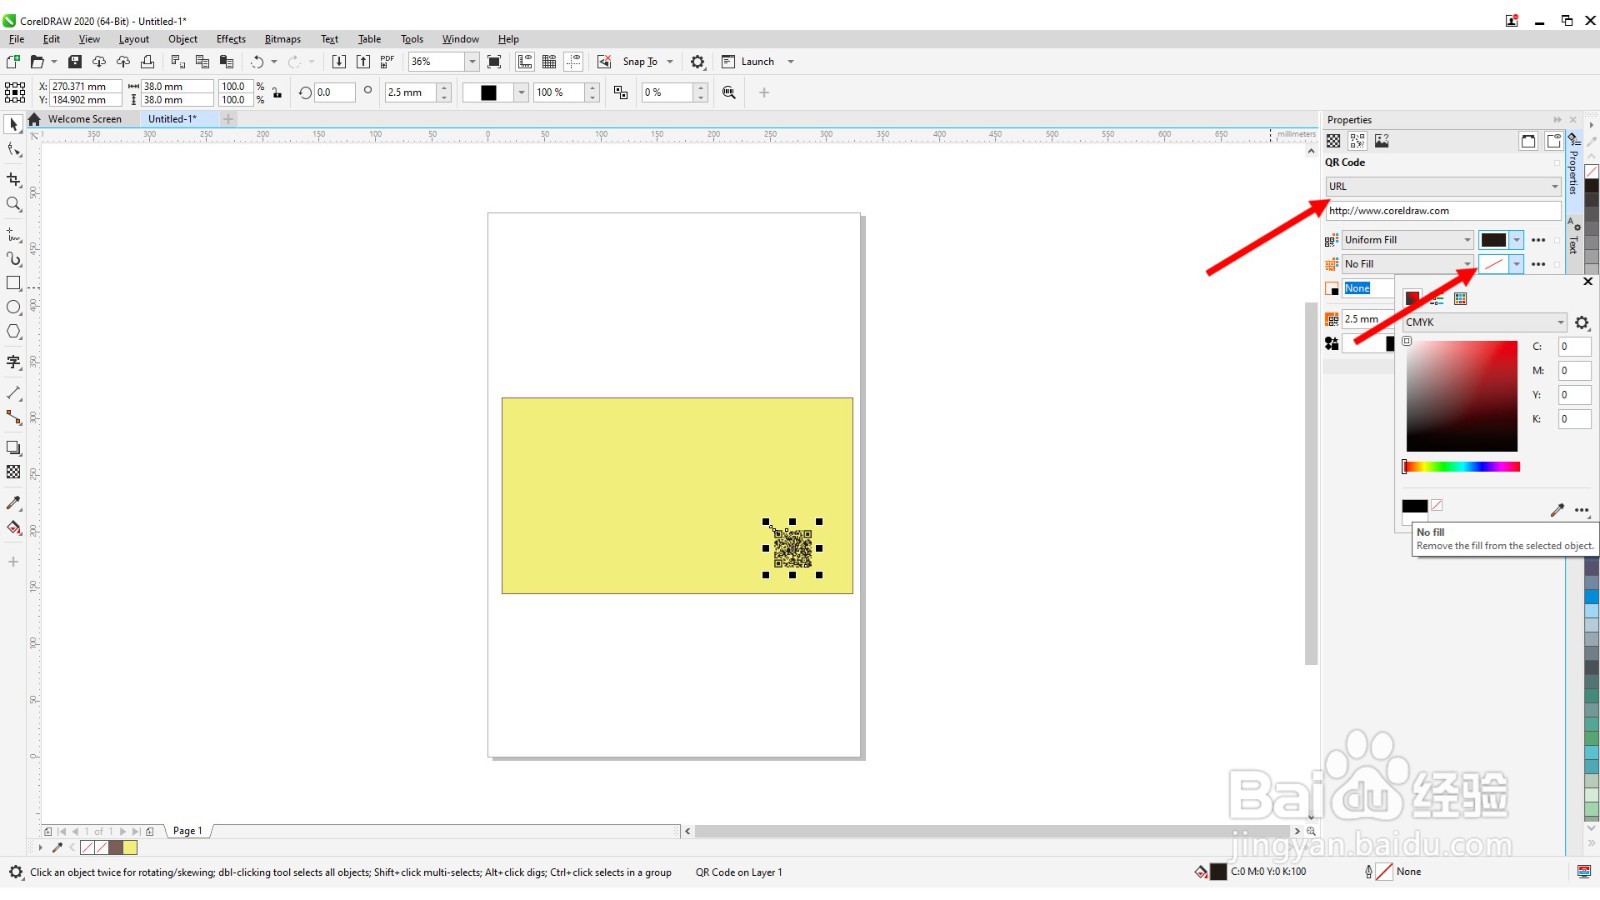Click the yellow swatch in the document palette
1600x900 pixels.
[x=130, y=848]
